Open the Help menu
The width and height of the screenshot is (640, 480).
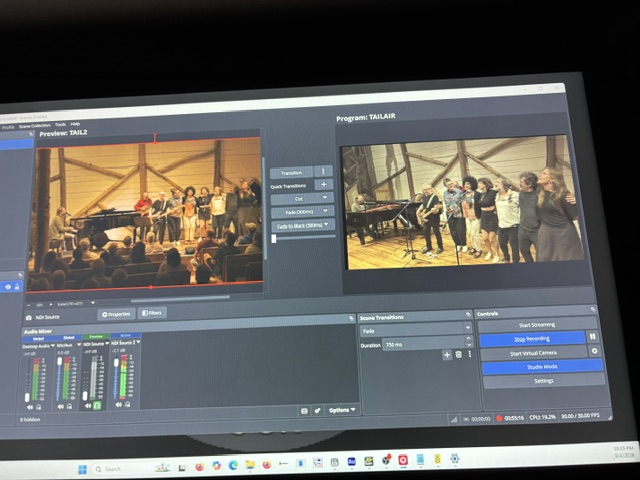coord(75,124)
